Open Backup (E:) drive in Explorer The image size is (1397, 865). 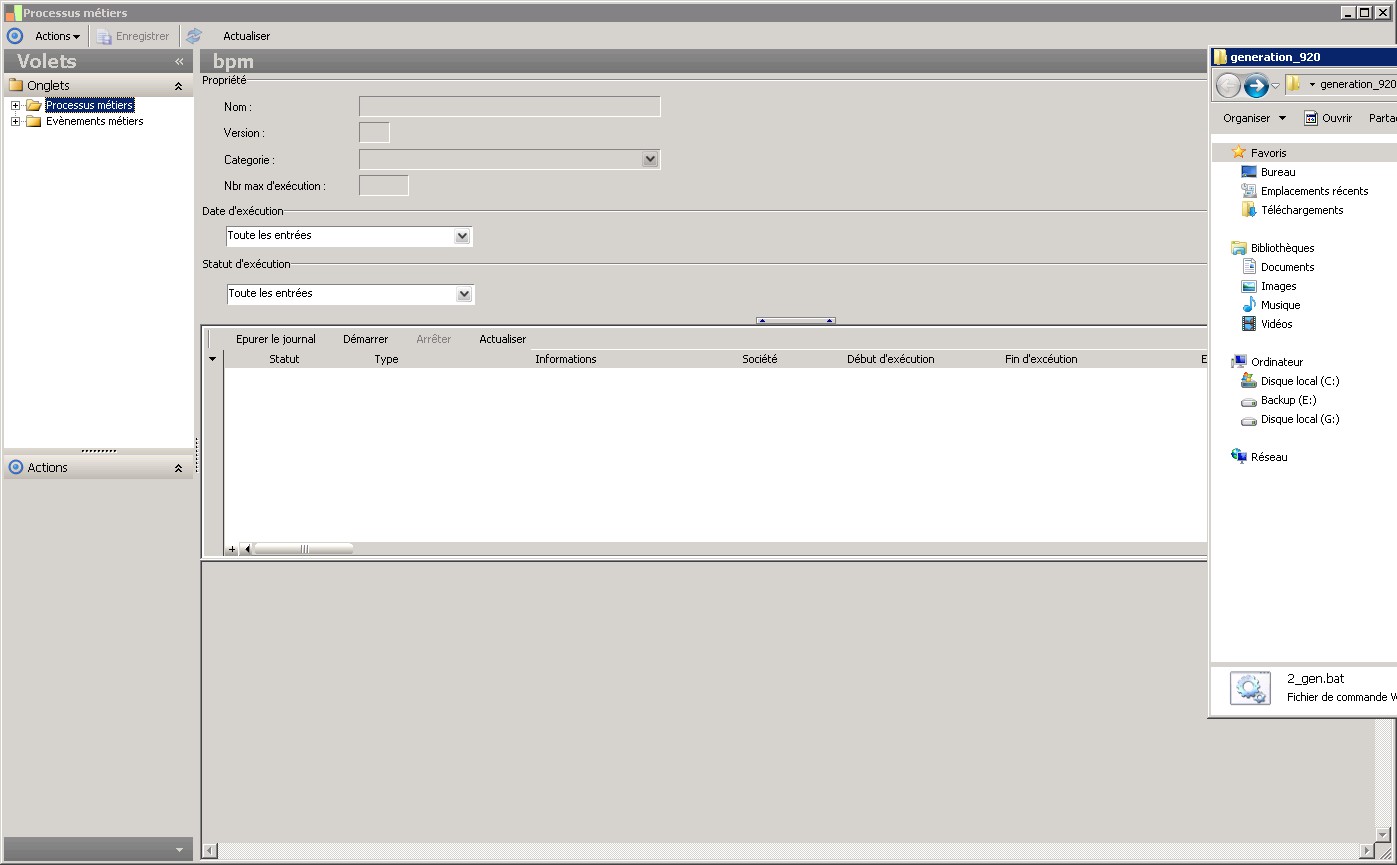(x=1288, y=400)
